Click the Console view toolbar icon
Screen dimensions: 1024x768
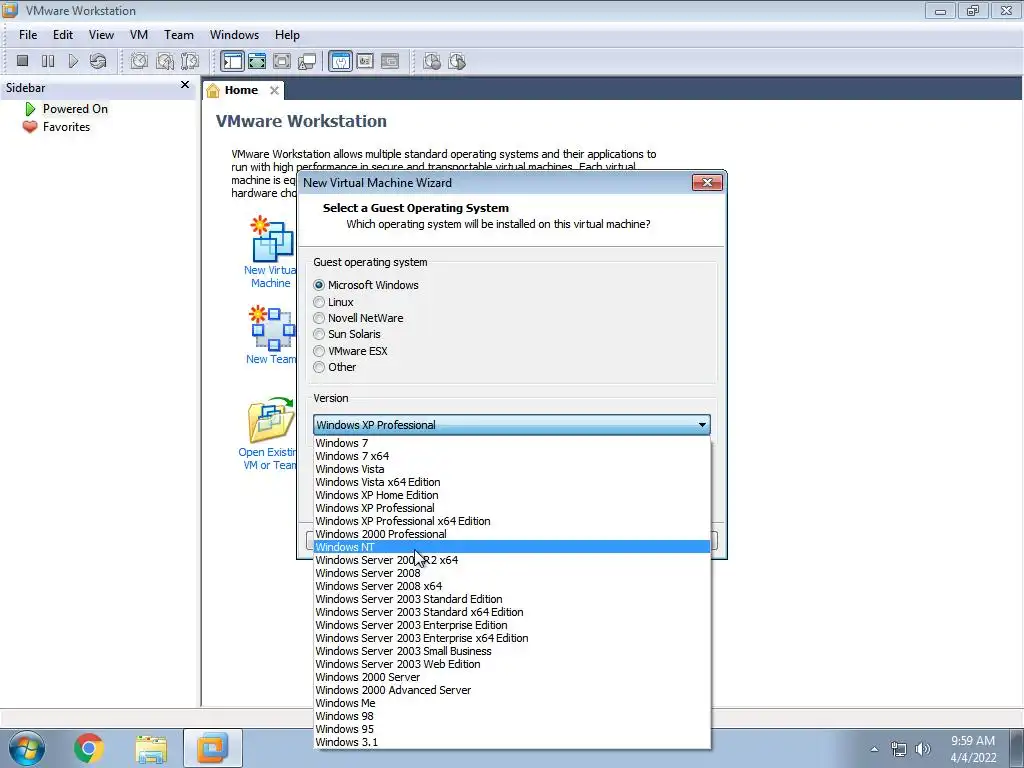[390, 61]
